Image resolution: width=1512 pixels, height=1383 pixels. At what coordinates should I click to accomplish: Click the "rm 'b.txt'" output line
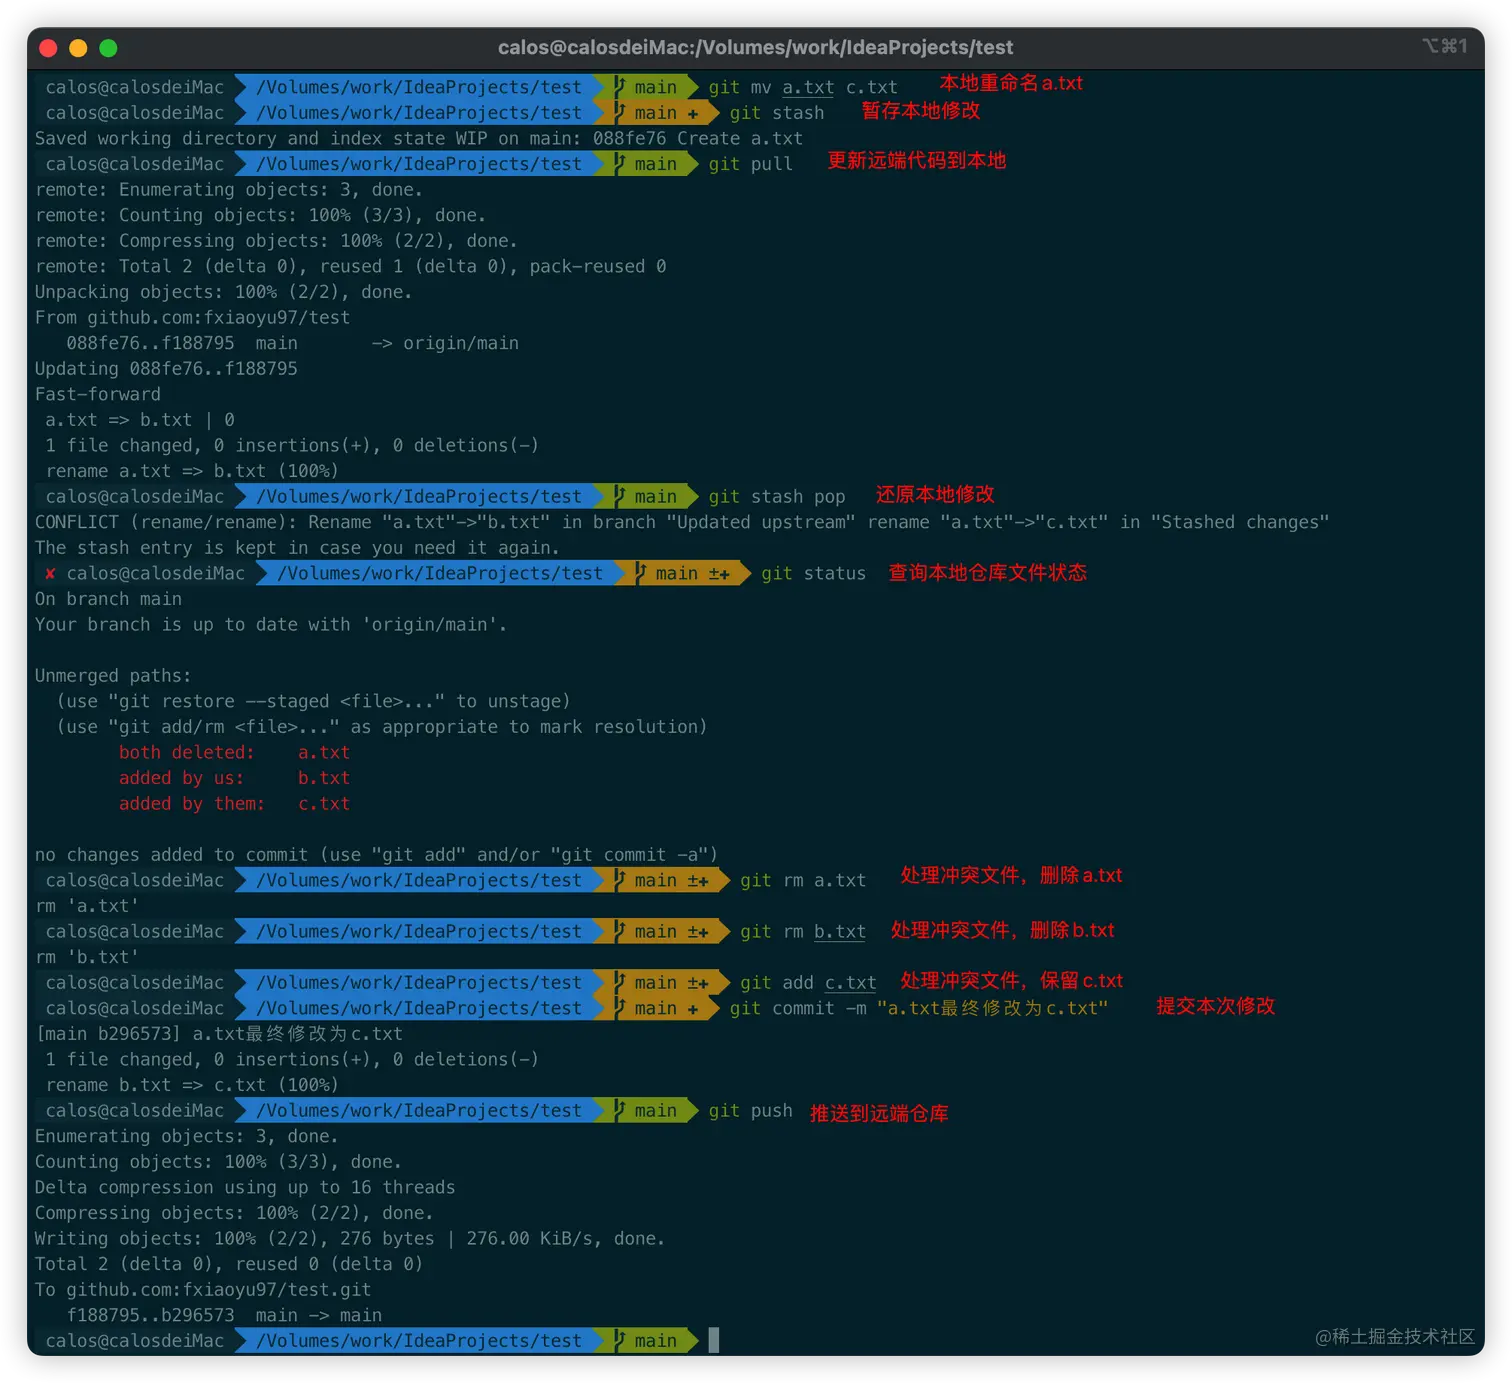pyautogui.click(x=87, y=957)
